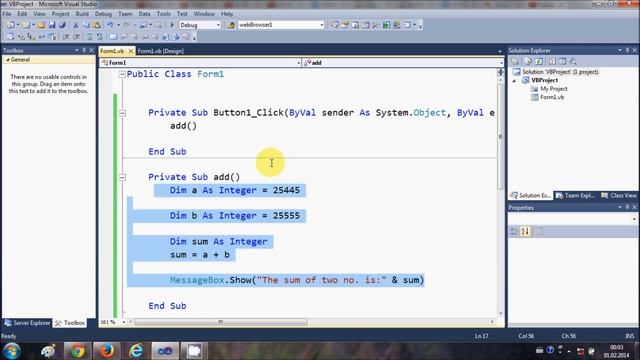Open the File menu
The width and height of the screenshot is (640, 360).
click(7, 14)
